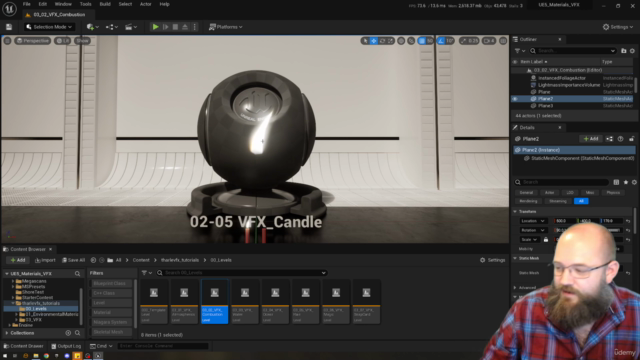
Task: Collapse the Transform section
Action: click(x=515, y=211)
